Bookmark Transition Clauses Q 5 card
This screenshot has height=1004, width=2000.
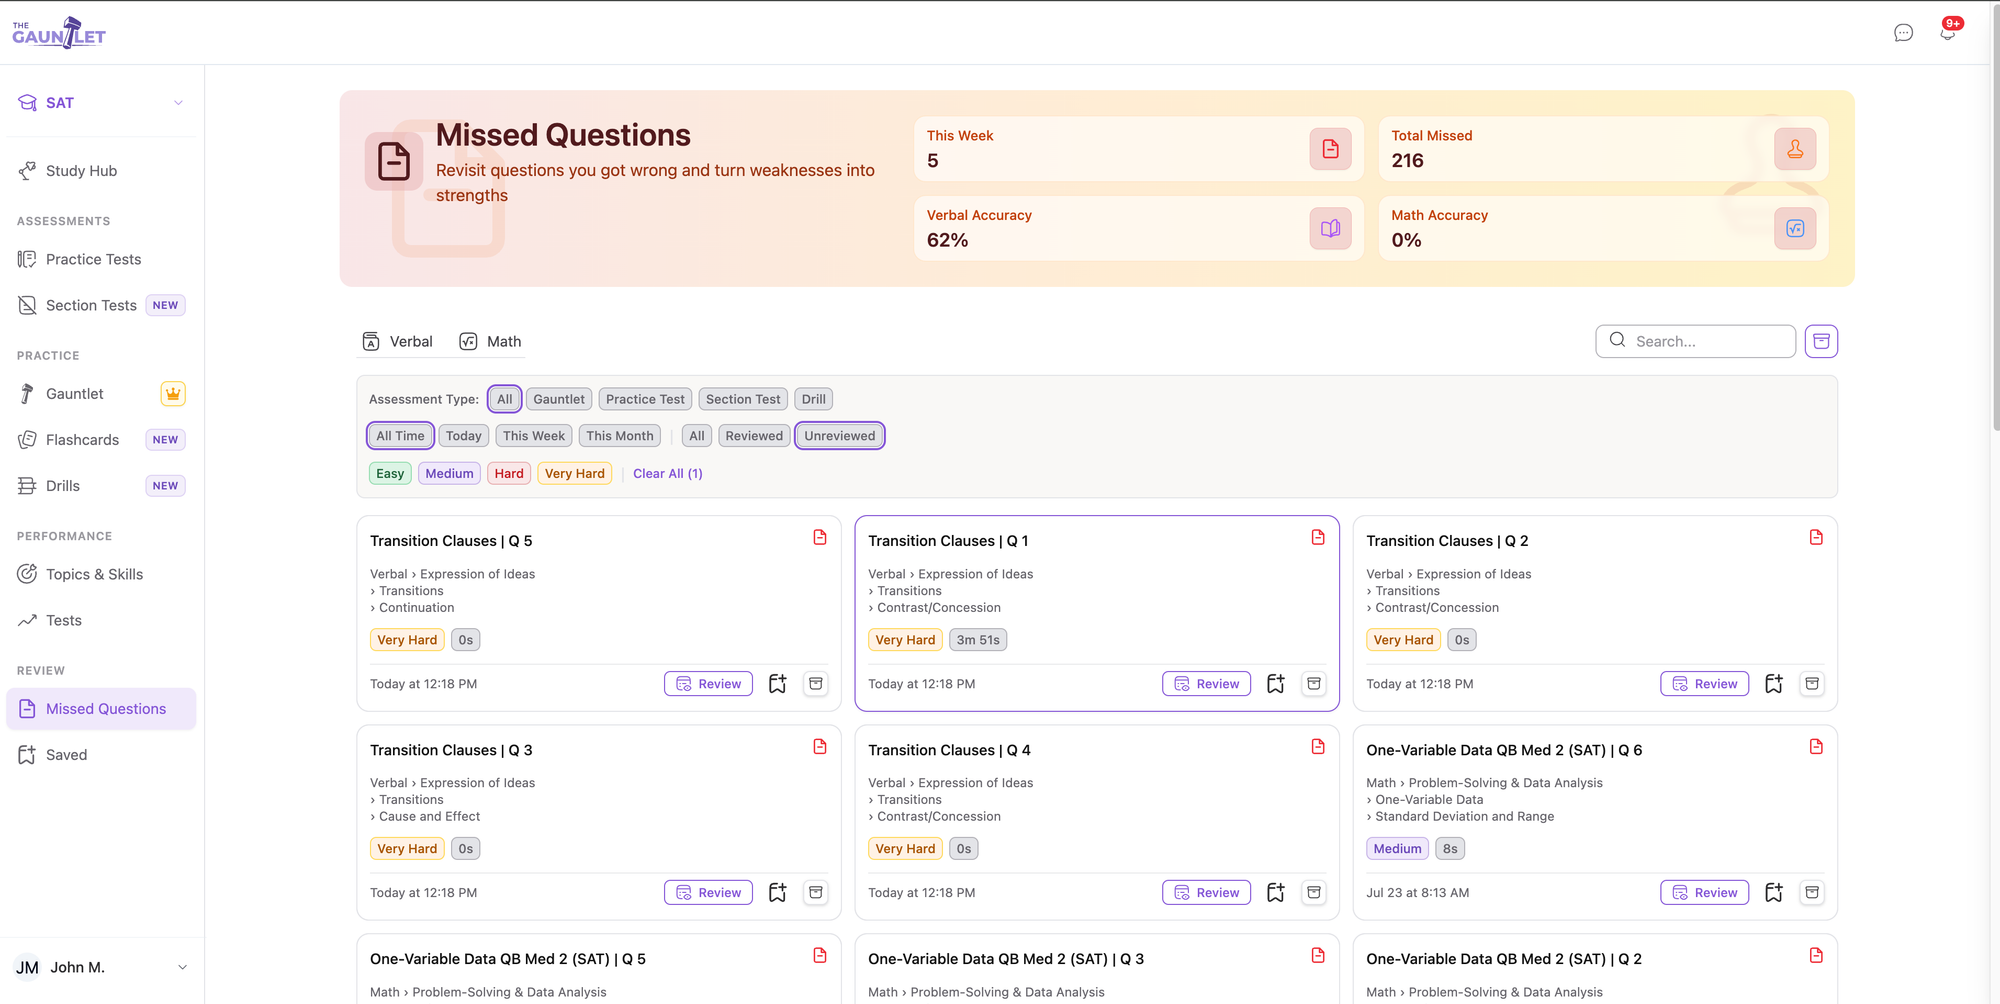tap(777, 684)
